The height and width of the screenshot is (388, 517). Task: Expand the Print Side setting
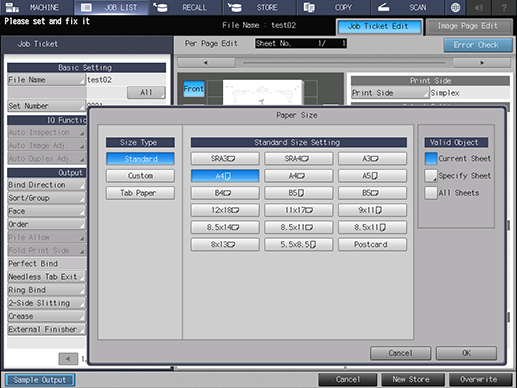click(390, 93)
